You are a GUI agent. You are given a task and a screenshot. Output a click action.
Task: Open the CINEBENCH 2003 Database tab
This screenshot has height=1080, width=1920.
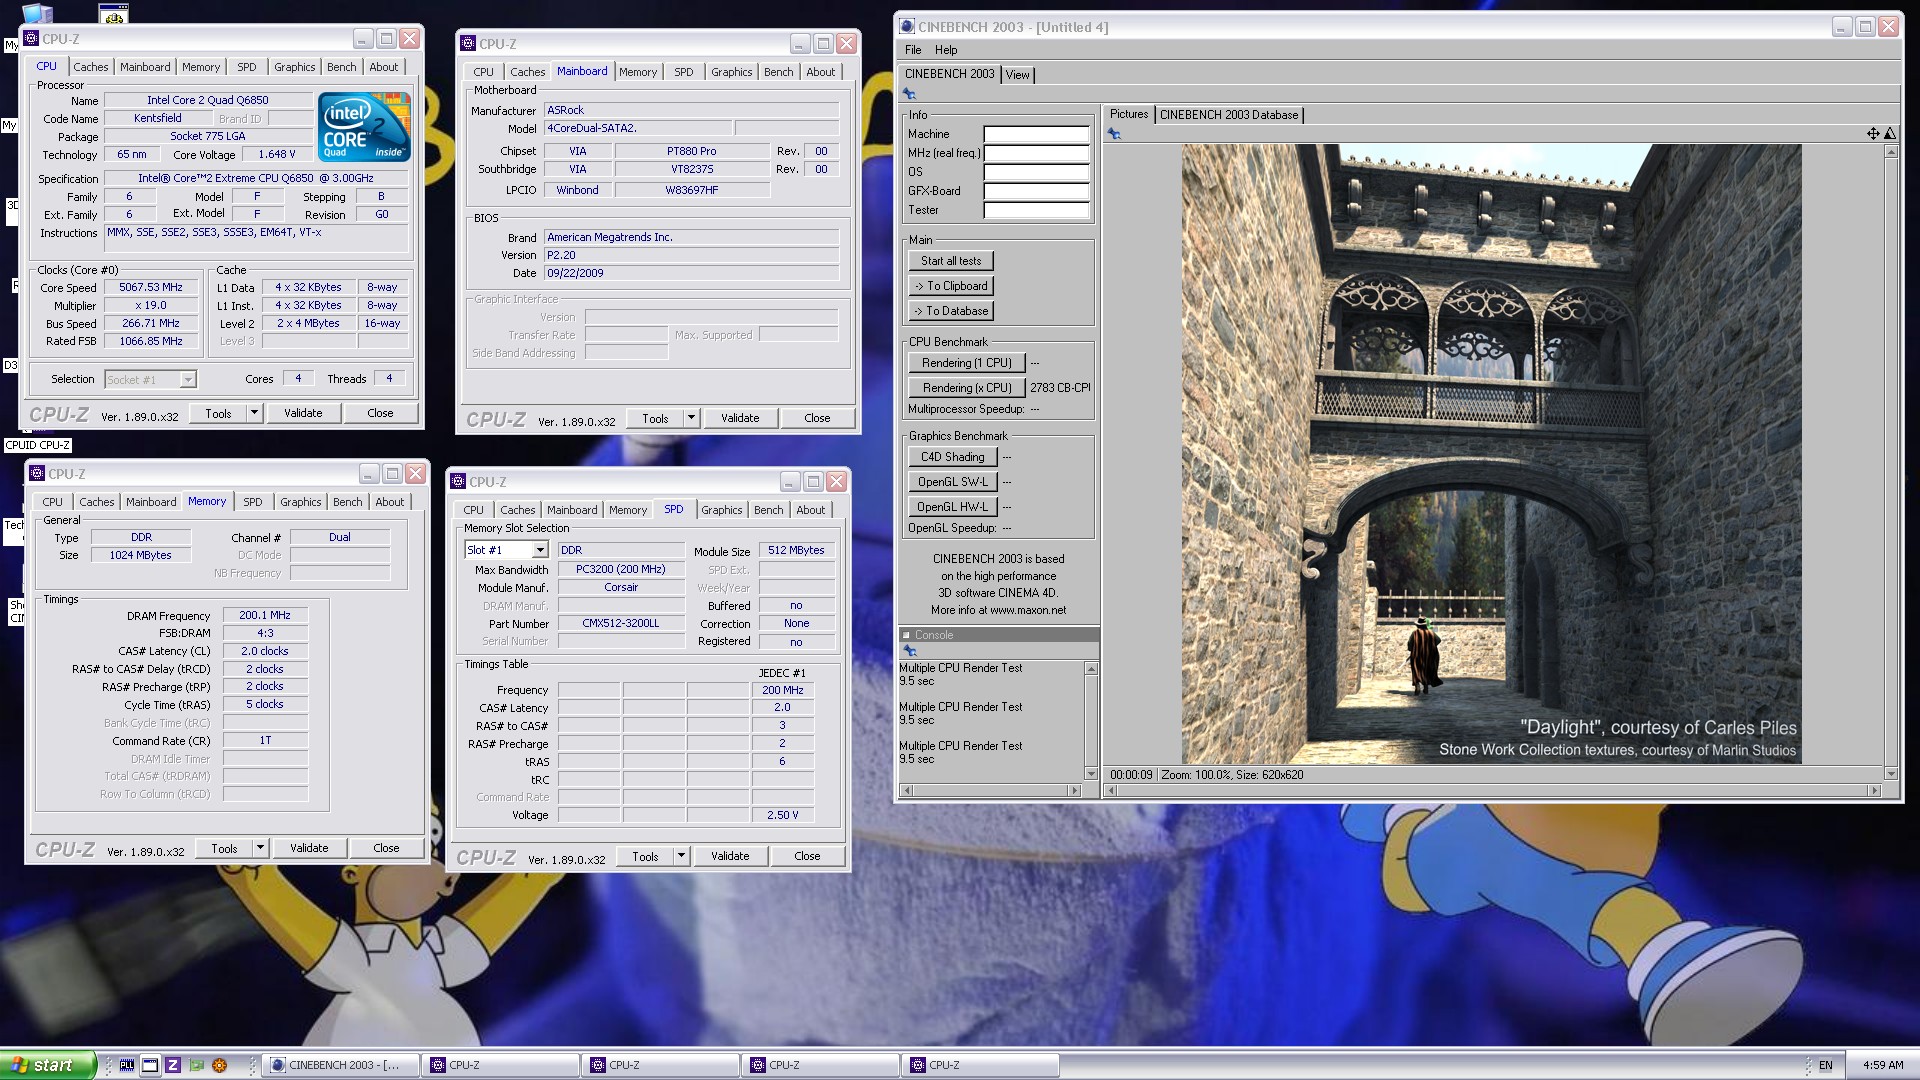pyautogui.click(x=1229, y=115)
